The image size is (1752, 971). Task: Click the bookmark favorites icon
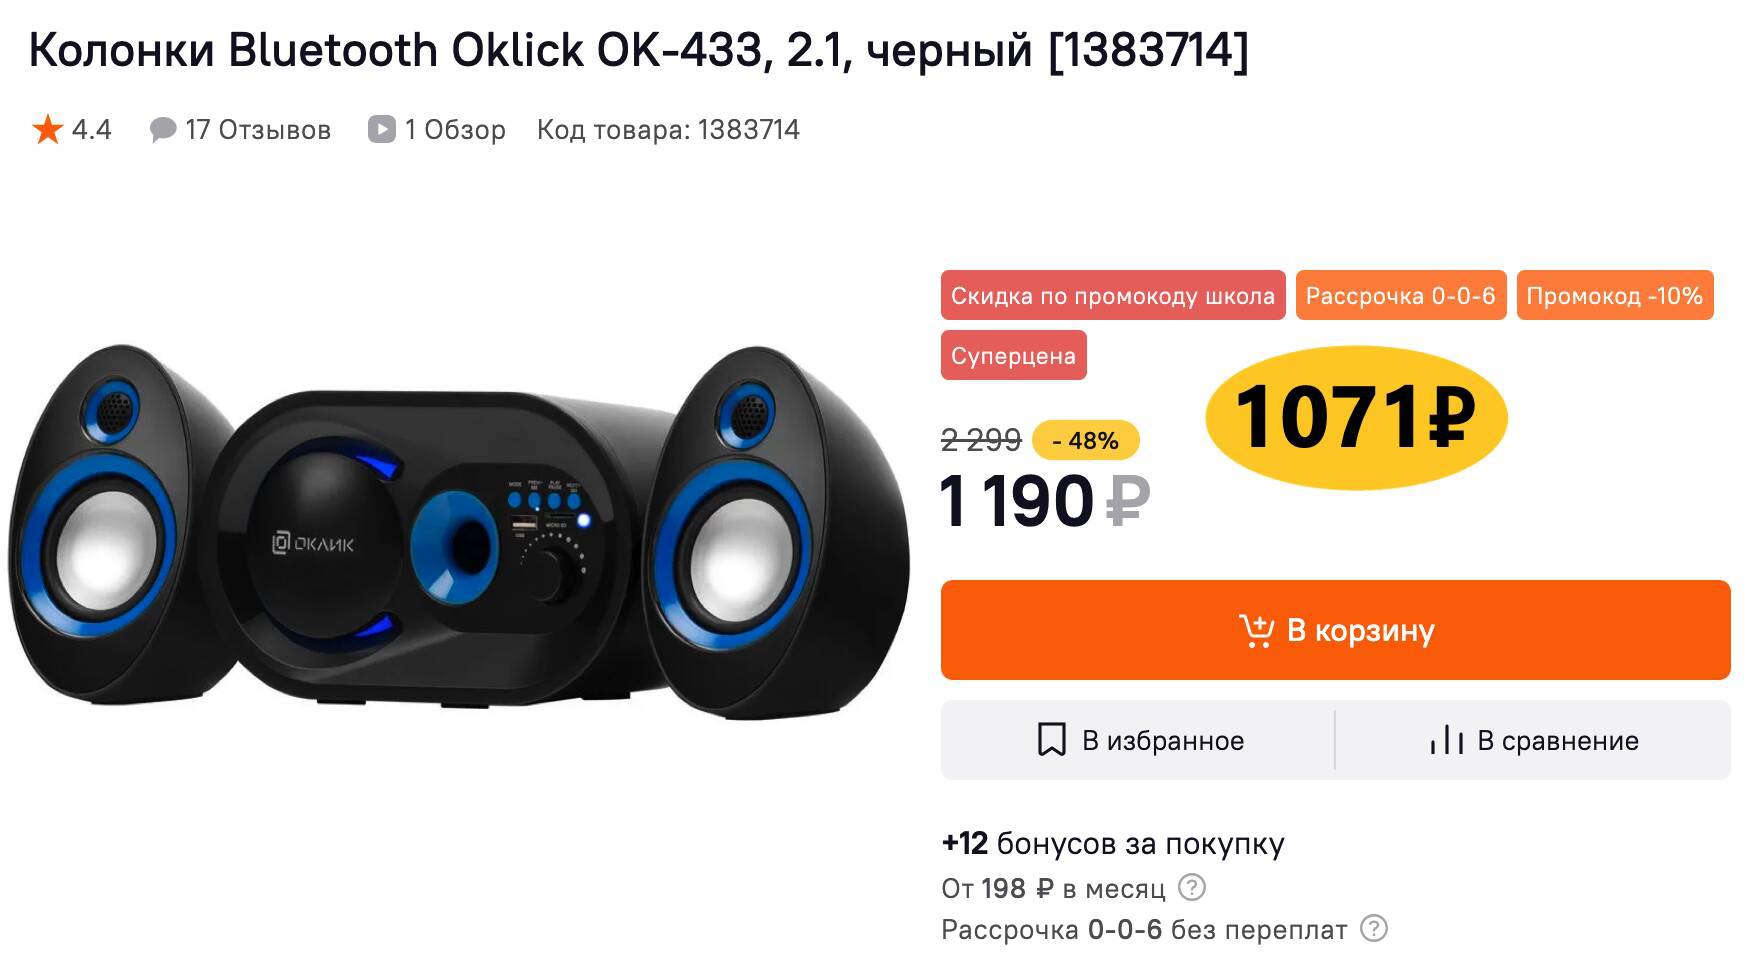1051,740
